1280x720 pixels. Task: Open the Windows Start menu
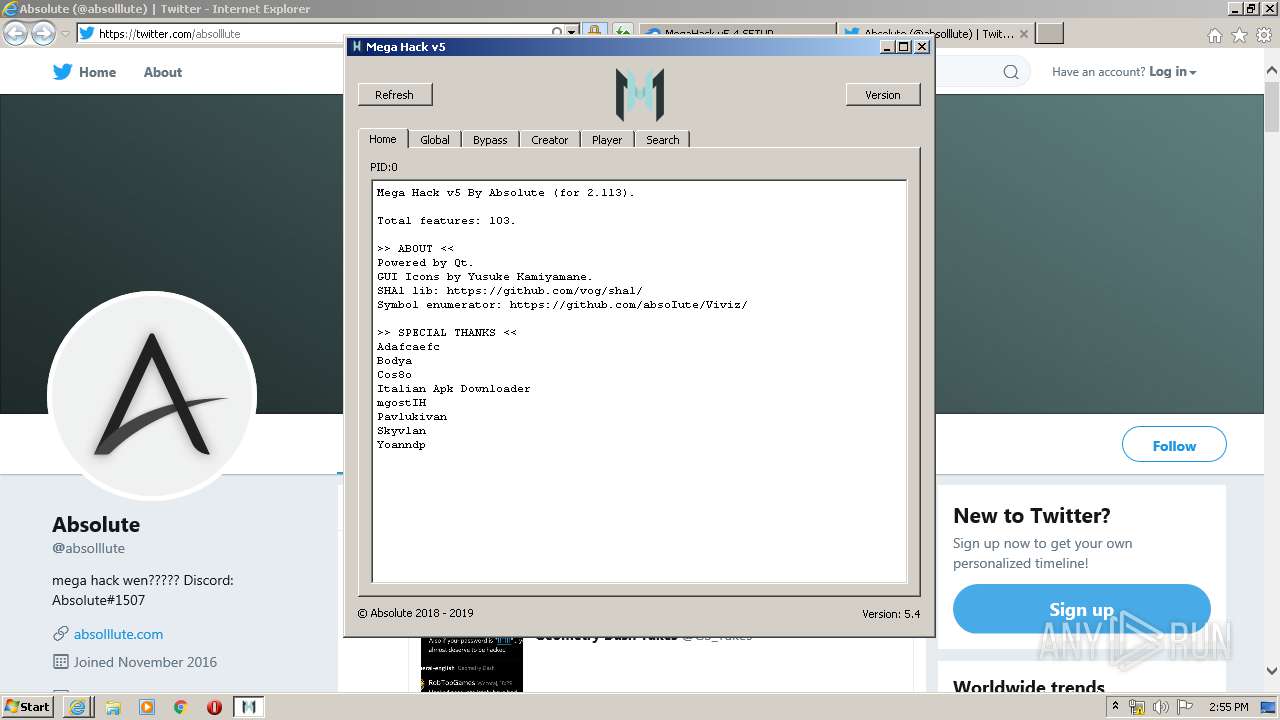27,706
